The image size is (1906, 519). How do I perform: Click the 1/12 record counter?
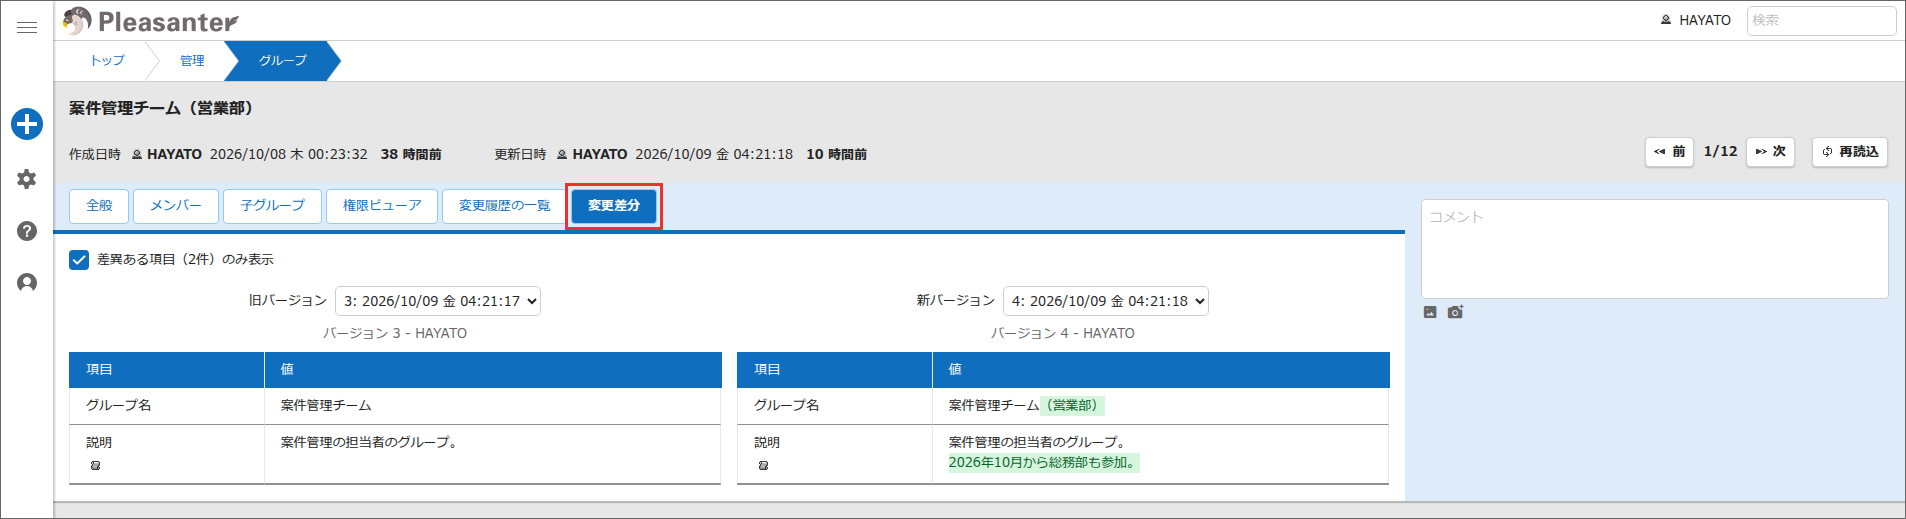1720,152
